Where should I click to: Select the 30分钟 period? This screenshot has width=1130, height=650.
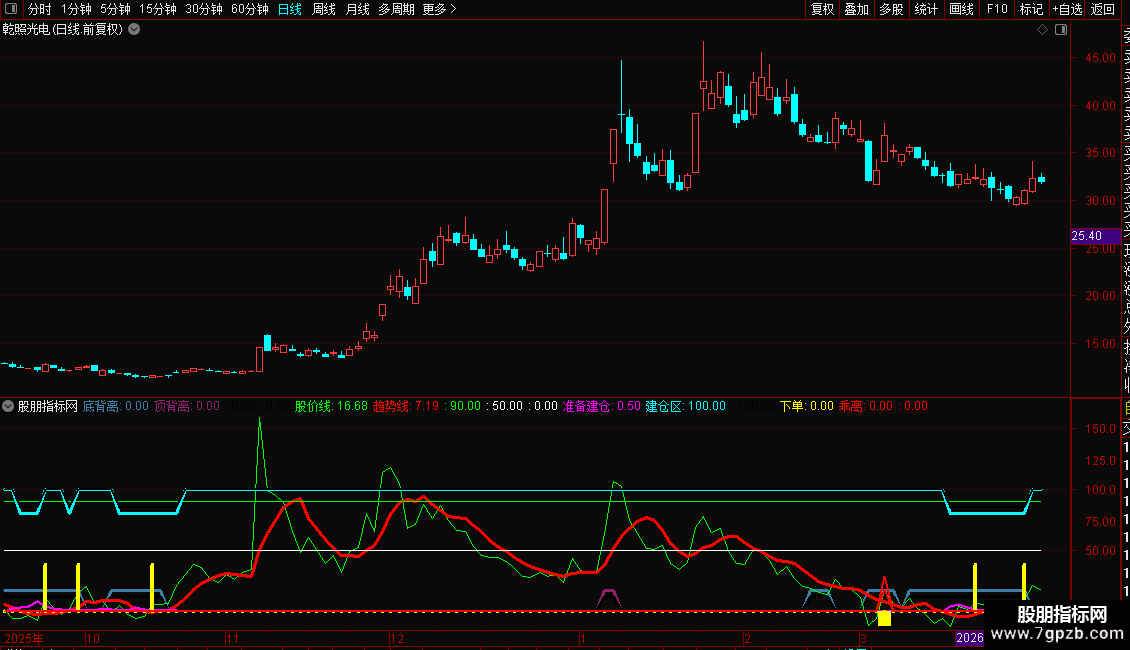tap(203, 9)
